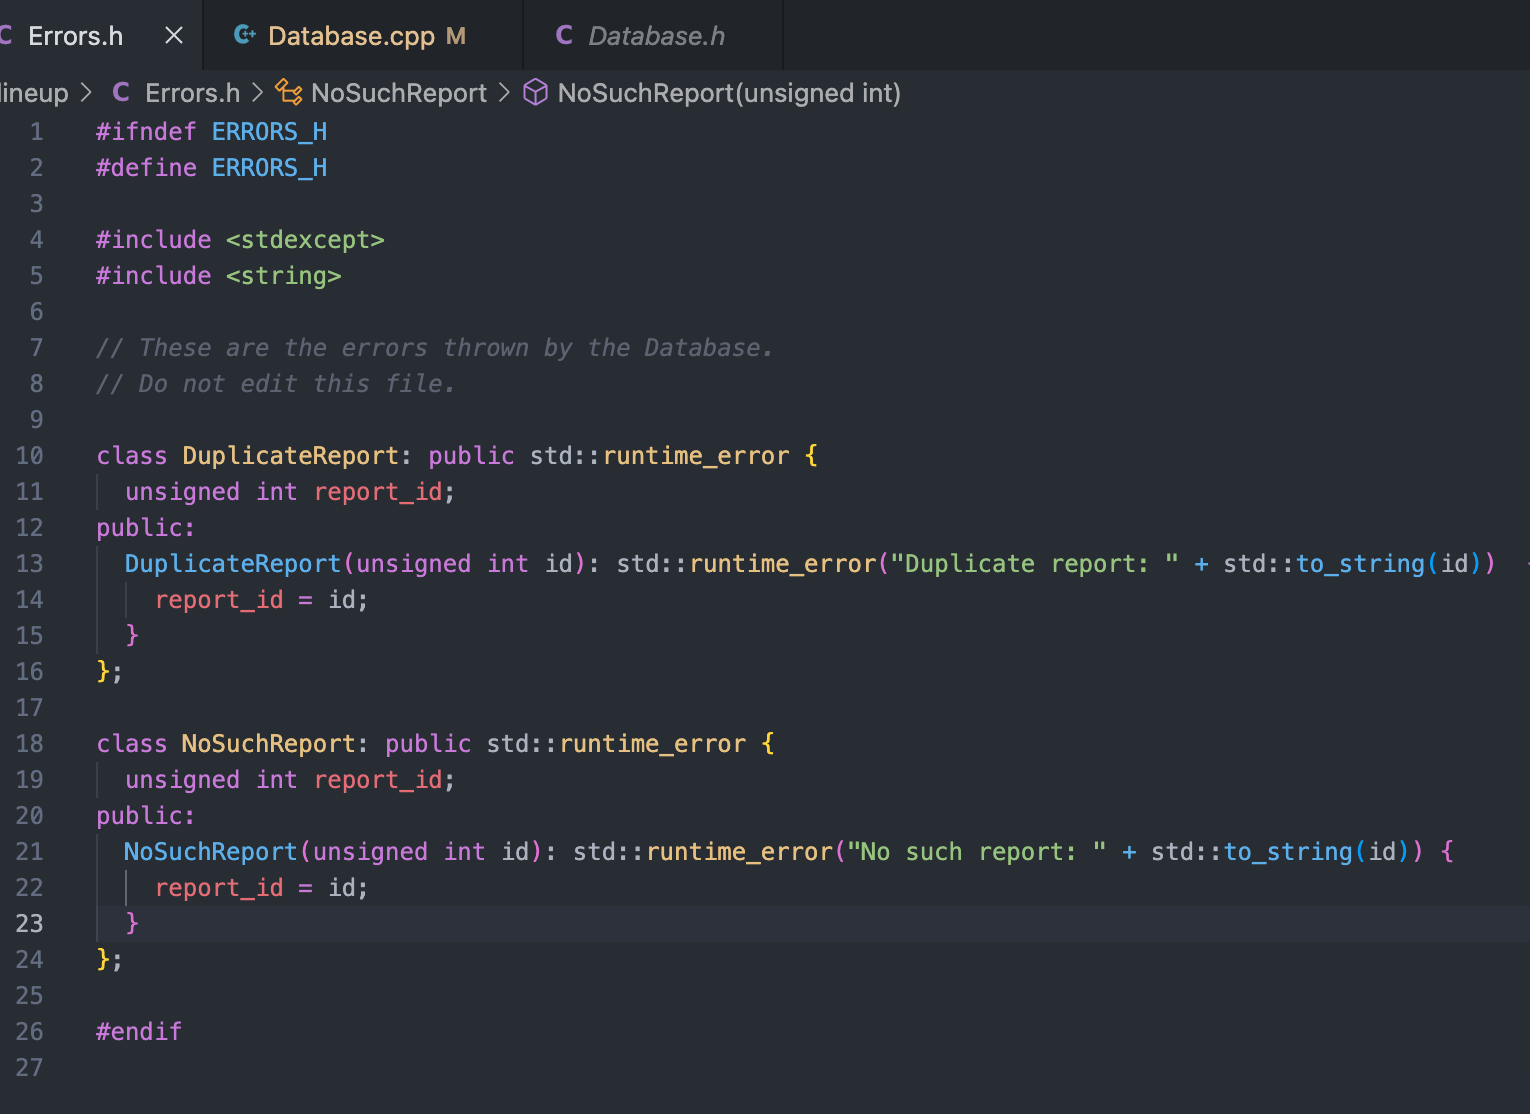Click the NoSuchReport class symbol icon in breadcrumbs

pyautogui.click(x=289, y=93)
